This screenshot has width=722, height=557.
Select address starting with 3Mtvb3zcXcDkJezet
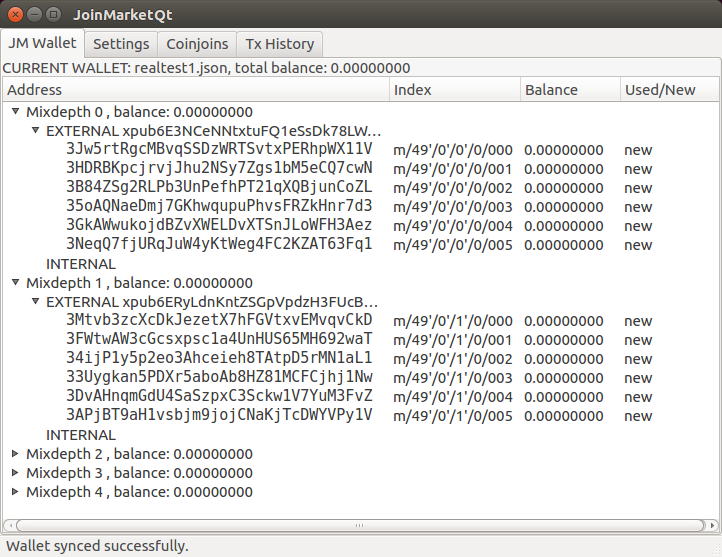pyautogui.click(x=219, y=321)
